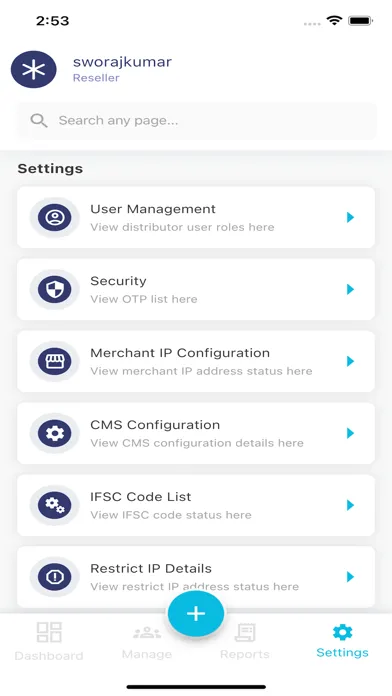This screenshot has height=696, width=392.
Task: Expand IFSC Code List arrow
Action: 350,505
